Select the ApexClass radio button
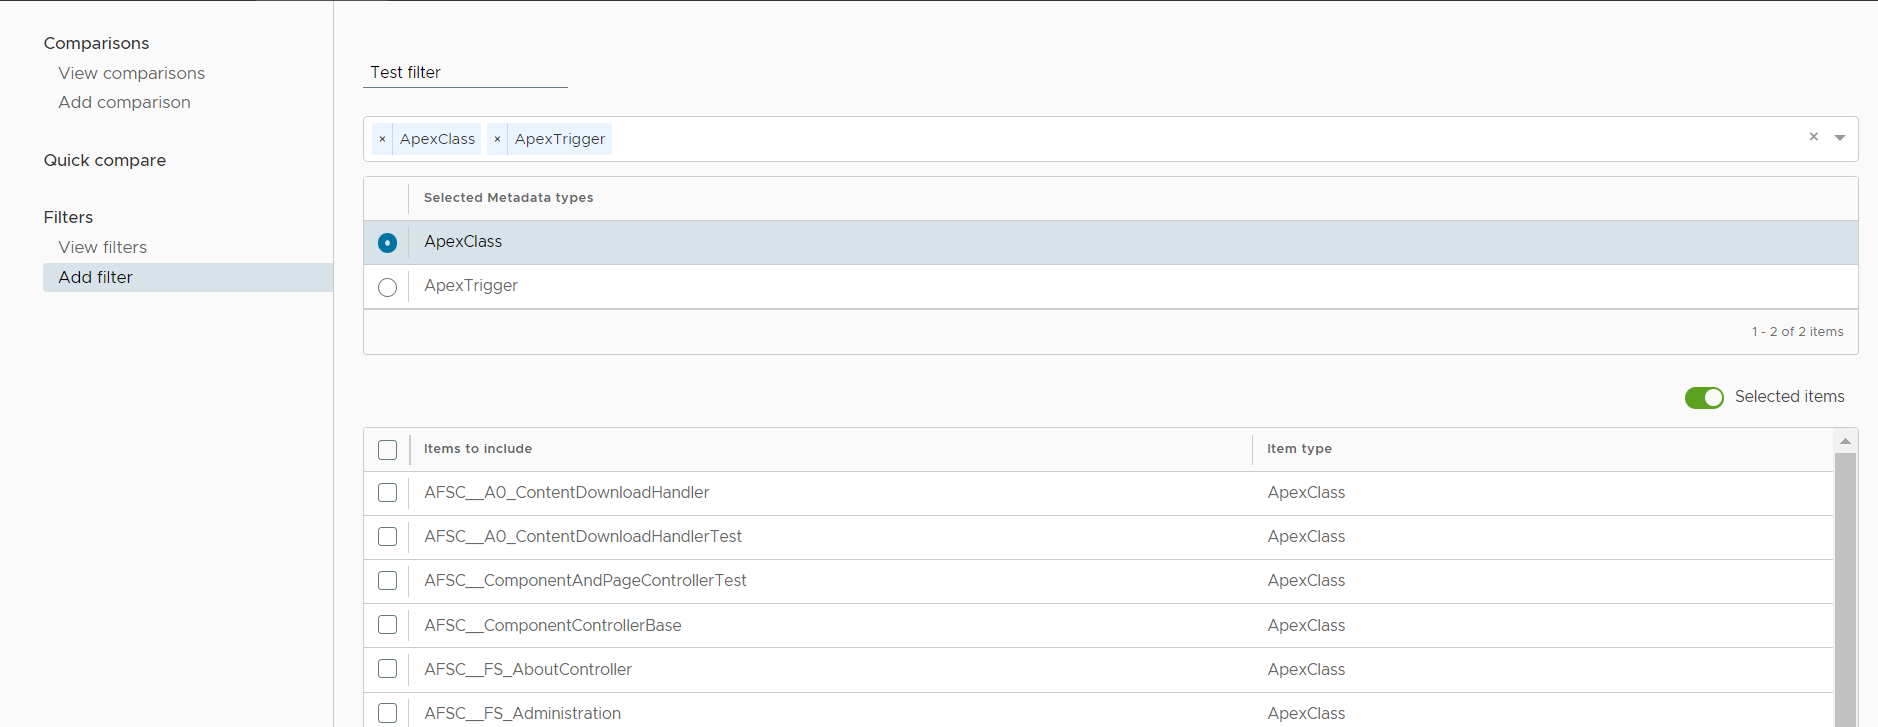 click(x=388, y=243)
